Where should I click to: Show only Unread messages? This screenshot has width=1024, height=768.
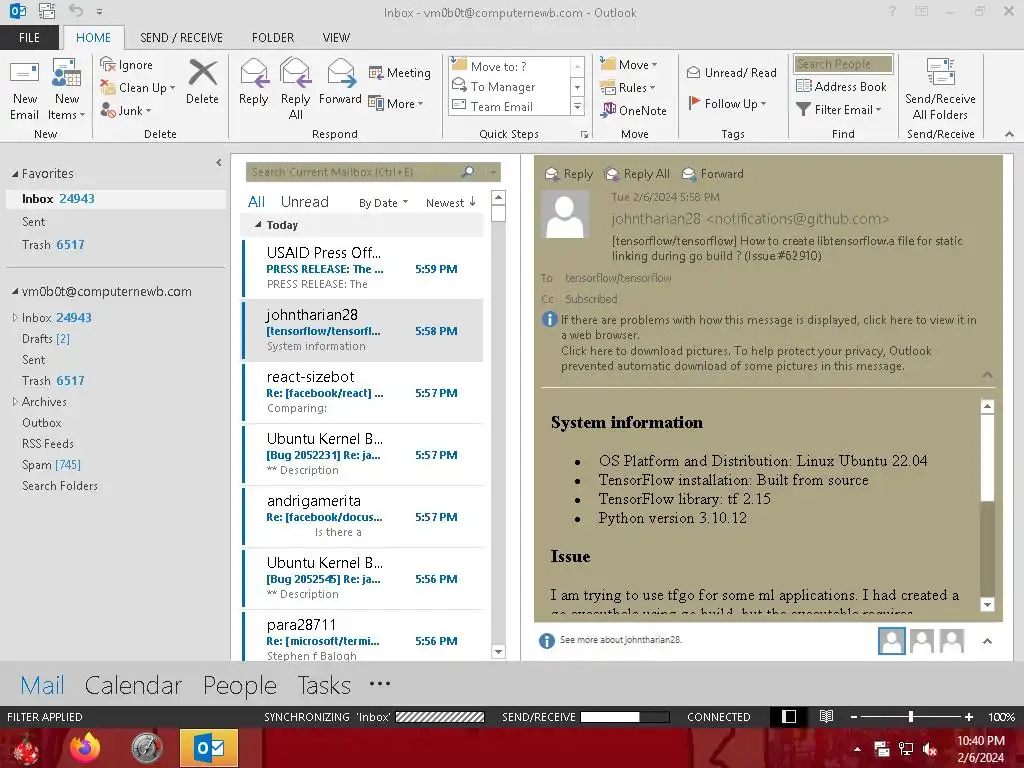click(304, 202)
